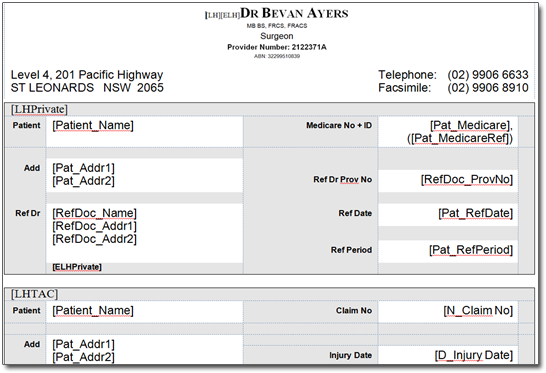
Task: Select the [LHTAC] section tag
Action: pos(34,294)
